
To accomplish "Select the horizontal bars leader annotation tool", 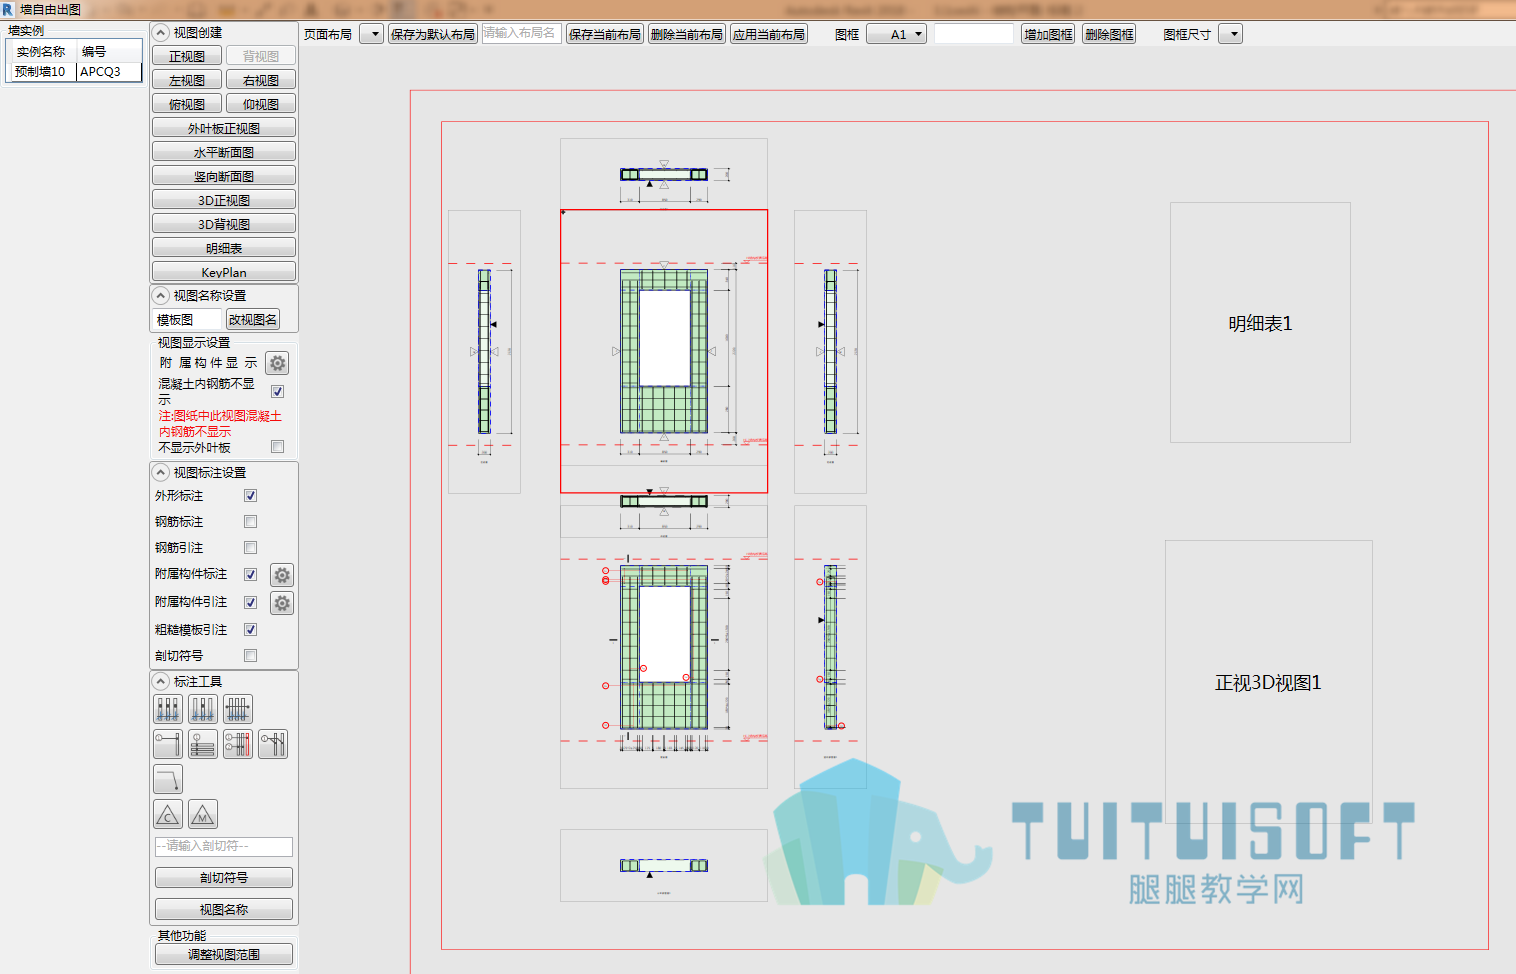I will click(203, 744).
